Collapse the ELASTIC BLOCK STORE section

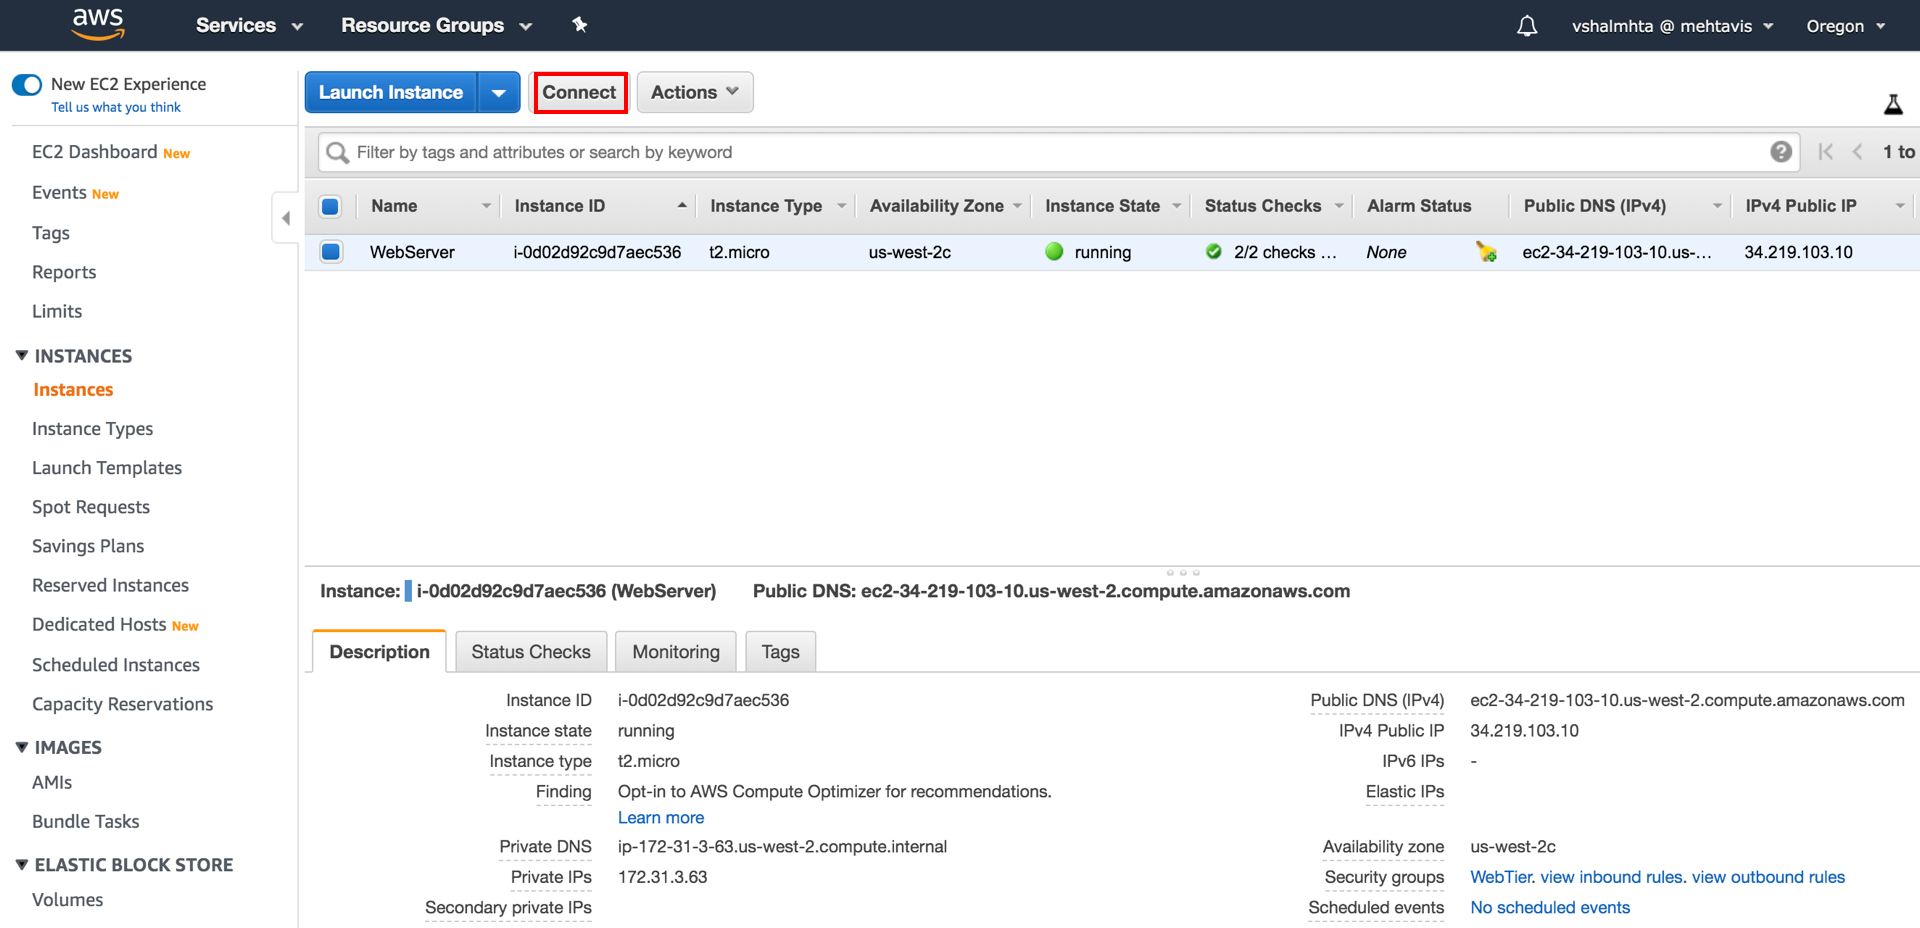22,865
